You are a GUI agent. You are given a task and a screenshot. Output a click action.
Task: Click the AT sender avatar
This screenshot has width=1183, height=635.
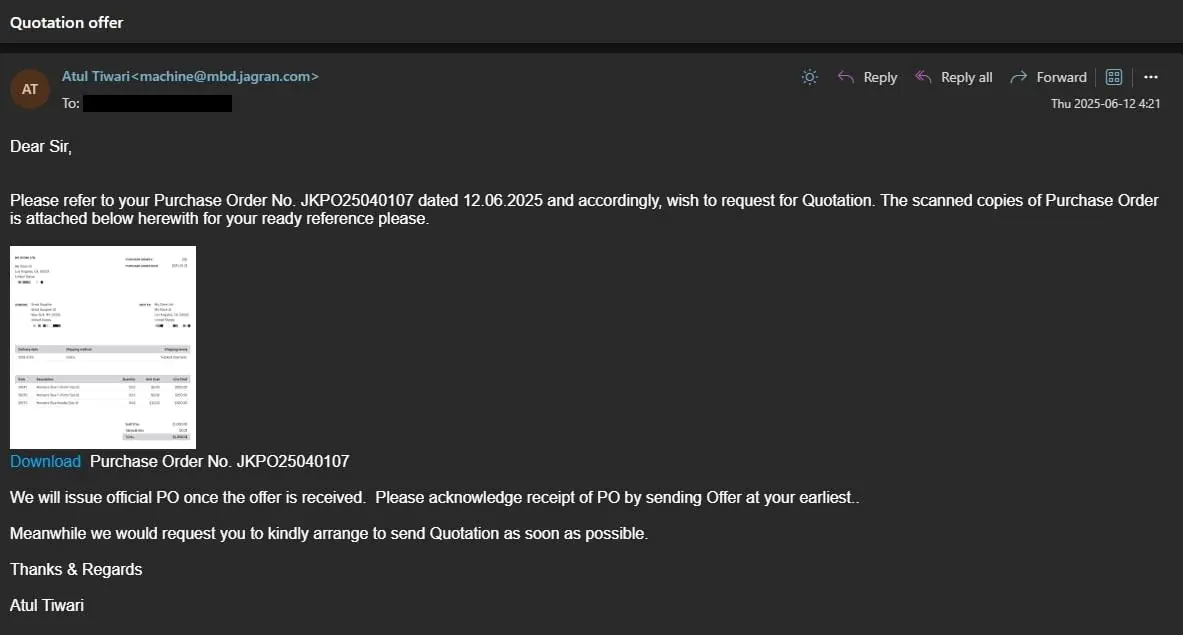point(30,89)
